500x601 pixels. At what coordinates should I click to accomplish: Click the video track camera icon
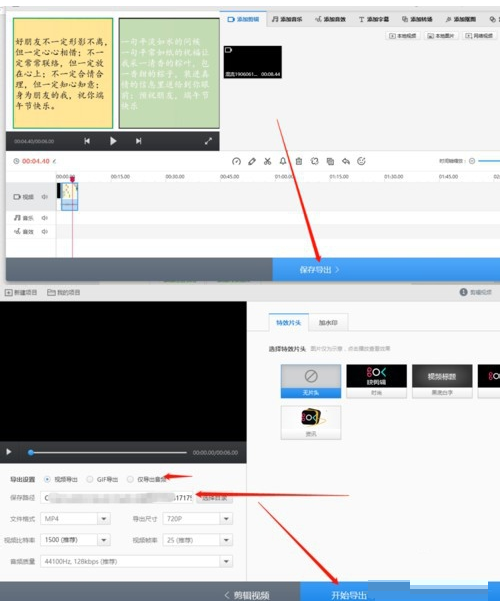pyautogui.click(x=17, y=197)
